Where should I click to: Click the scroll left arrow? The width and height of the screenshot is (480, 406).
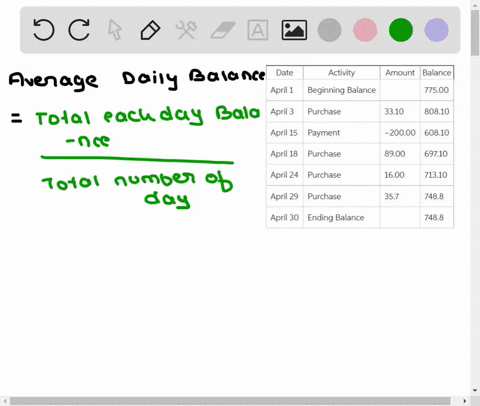tap(4, 401)
